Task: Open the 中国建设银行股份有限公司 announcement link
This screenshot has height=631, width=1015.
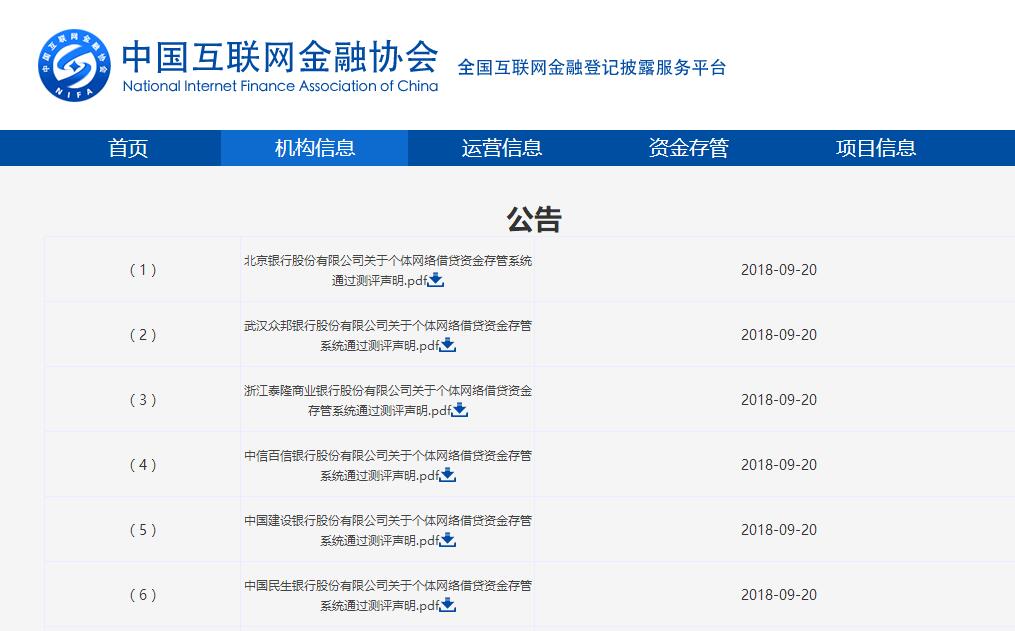Action: point(388,531)
